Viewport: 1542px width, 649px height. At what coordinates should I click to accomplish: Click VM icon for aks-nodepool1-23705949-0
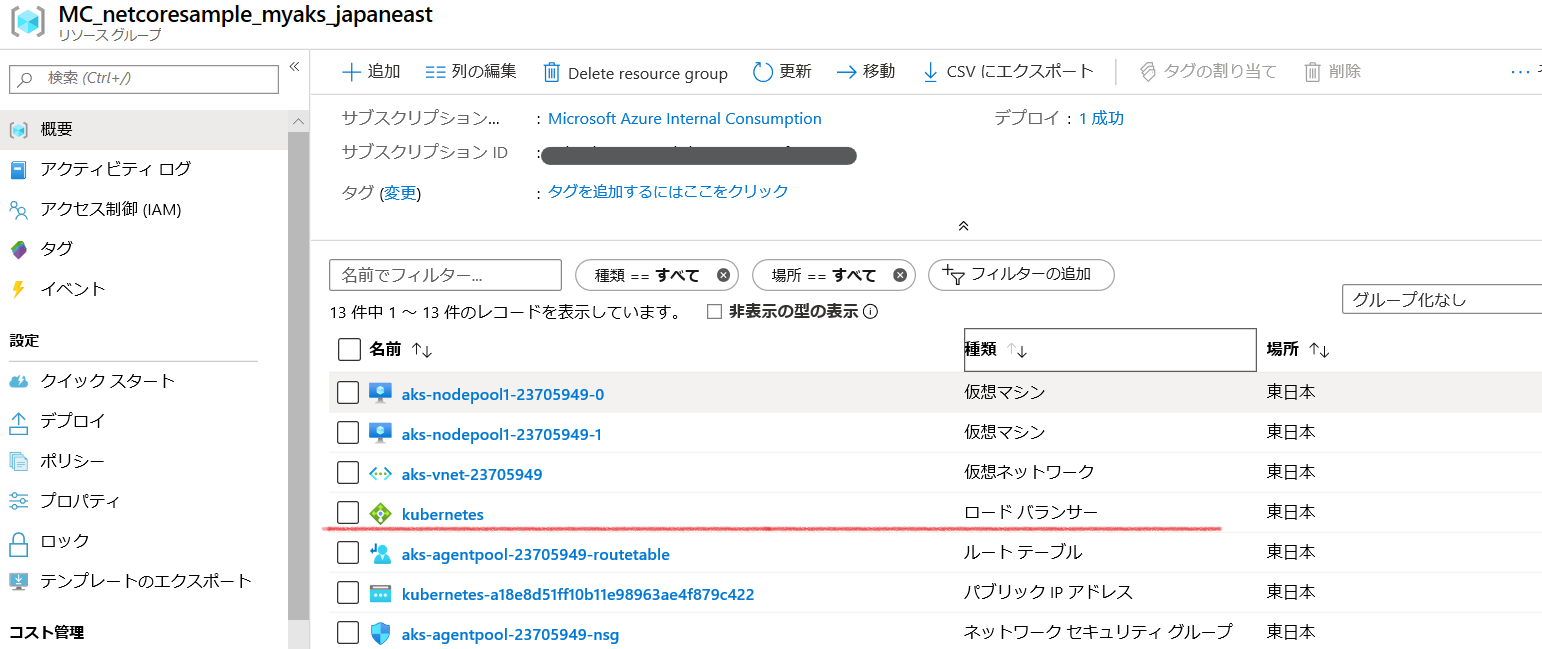coord(380,393)
